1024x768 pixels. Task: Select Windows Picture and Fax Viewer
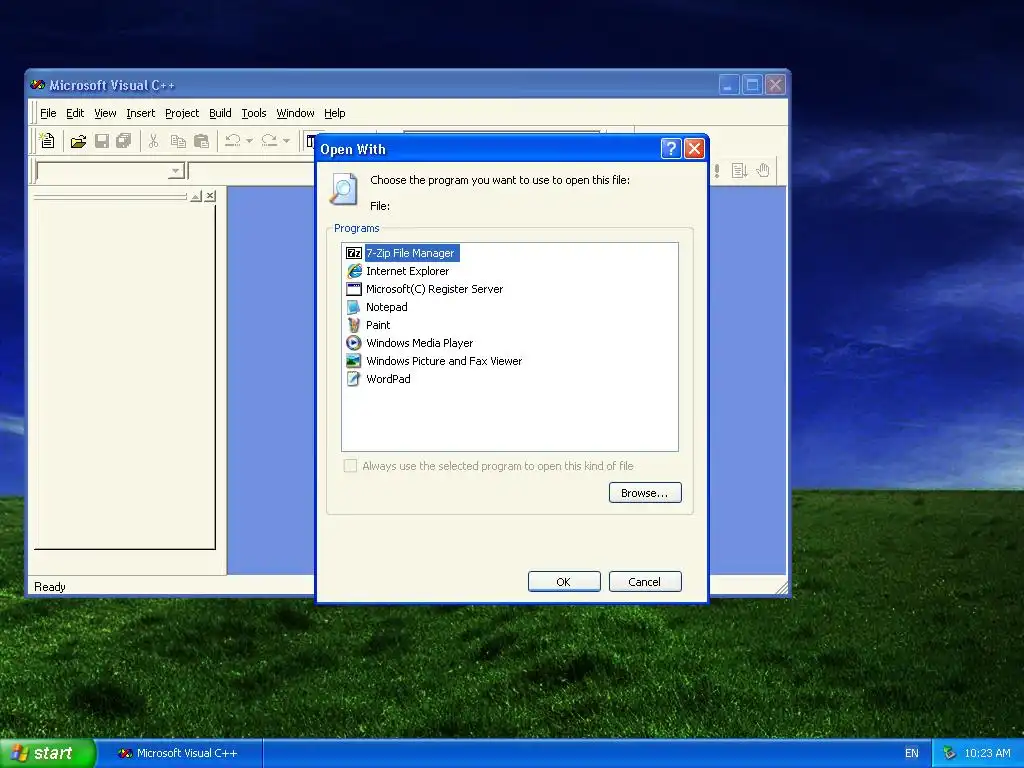pos(444,360)
